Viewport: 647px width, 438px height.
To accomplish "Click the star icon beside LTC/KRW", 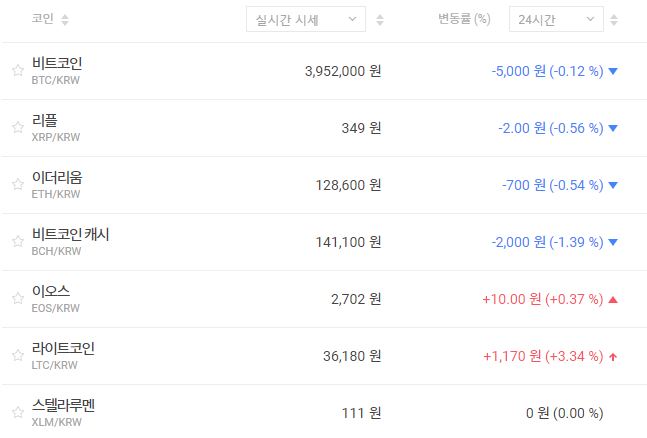I will pos(17,356).
